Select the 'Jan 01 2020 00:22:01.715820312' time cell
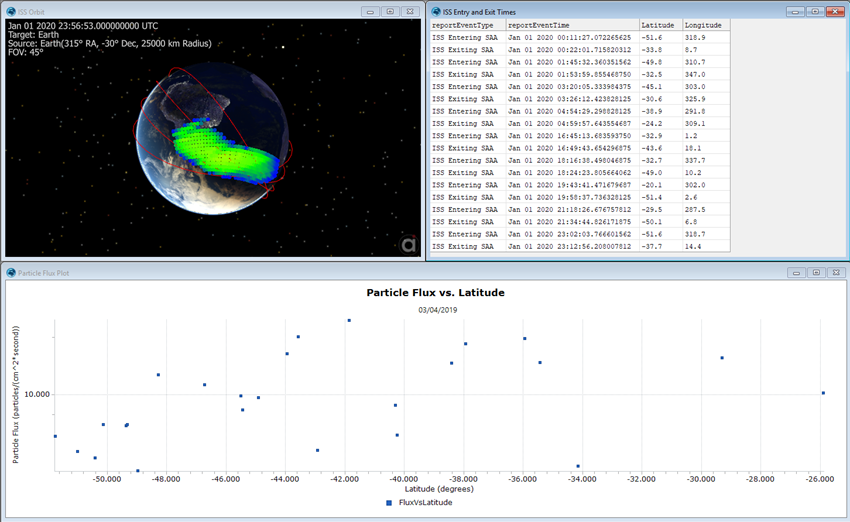 [x=572, y=50]
